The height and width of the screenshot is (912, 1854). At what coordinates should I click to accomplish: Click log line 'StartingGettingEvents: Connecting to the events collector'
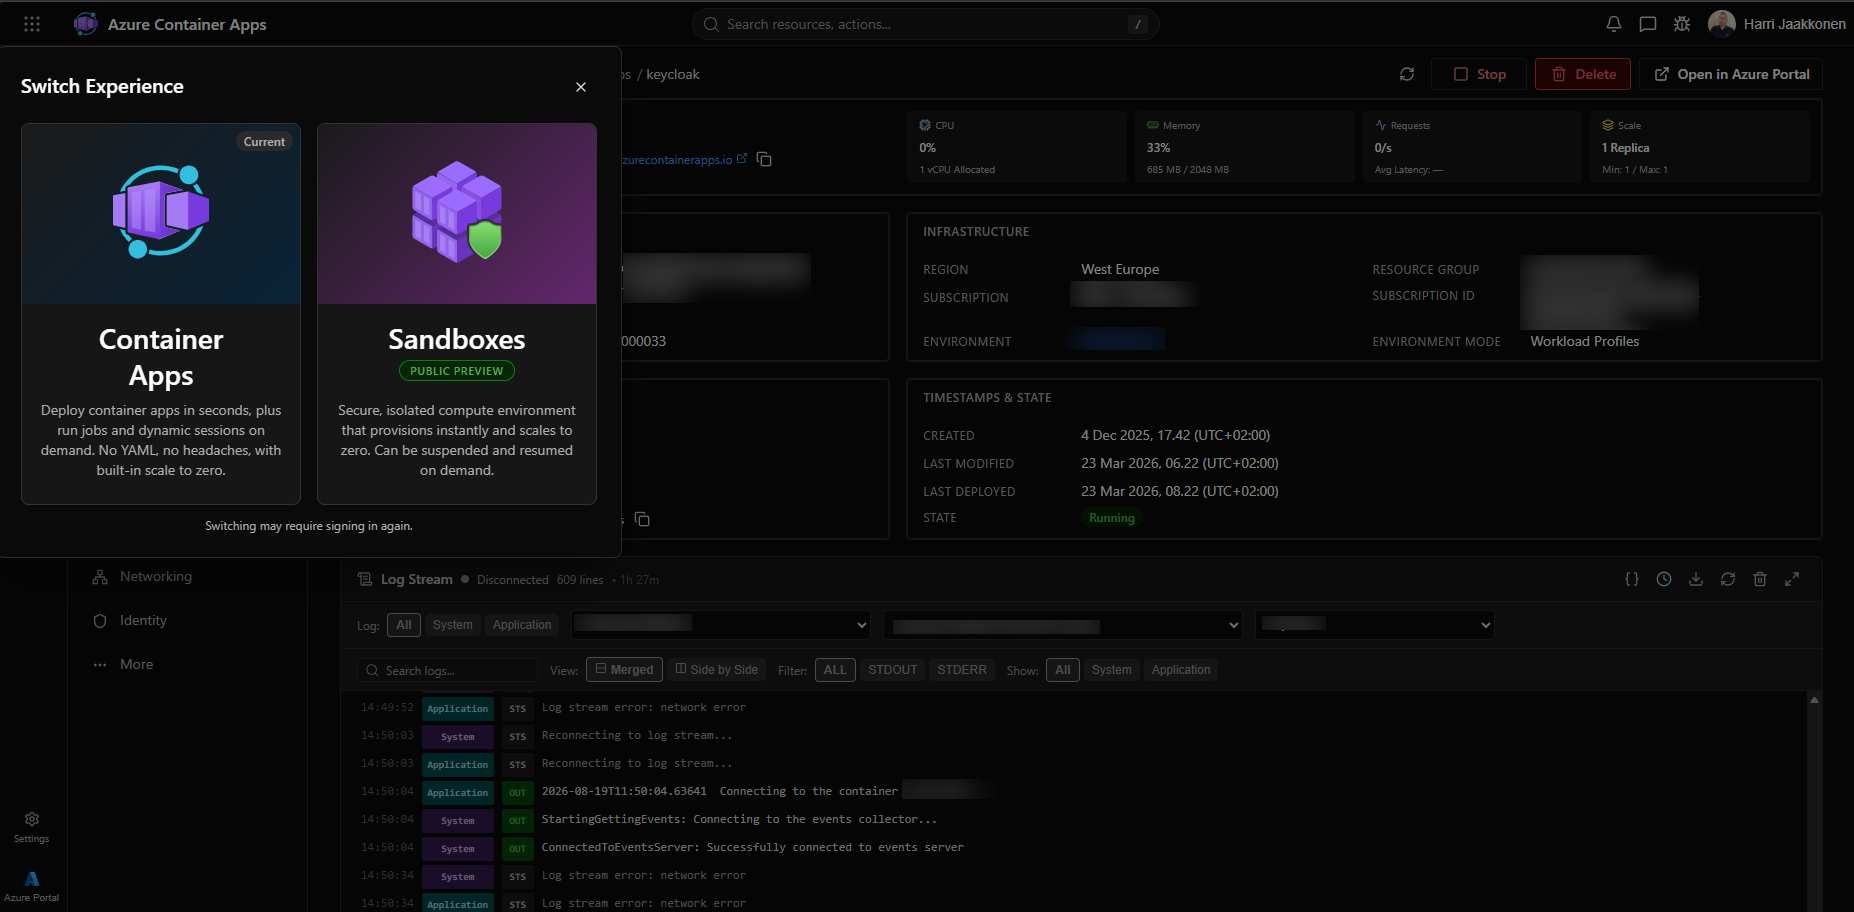click(x=740, y=820)
